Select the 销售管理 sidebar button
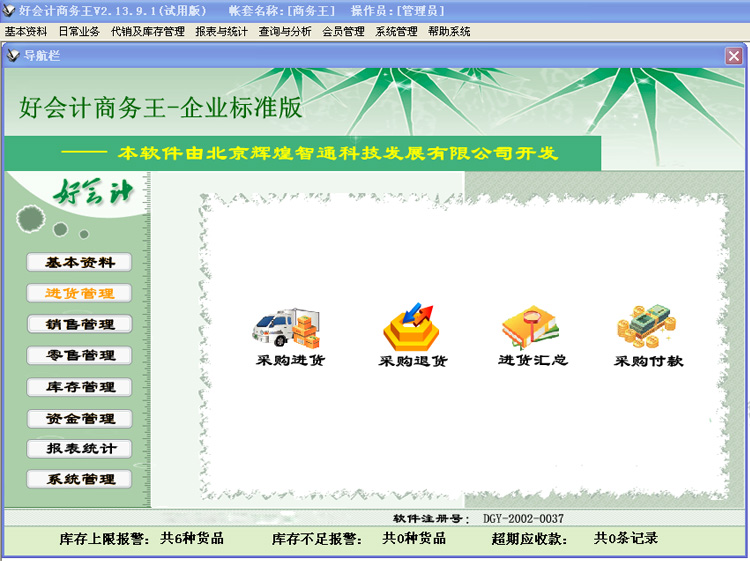This screenshot has width=750, height=561. pyautogui.click(x=79, y=324)
